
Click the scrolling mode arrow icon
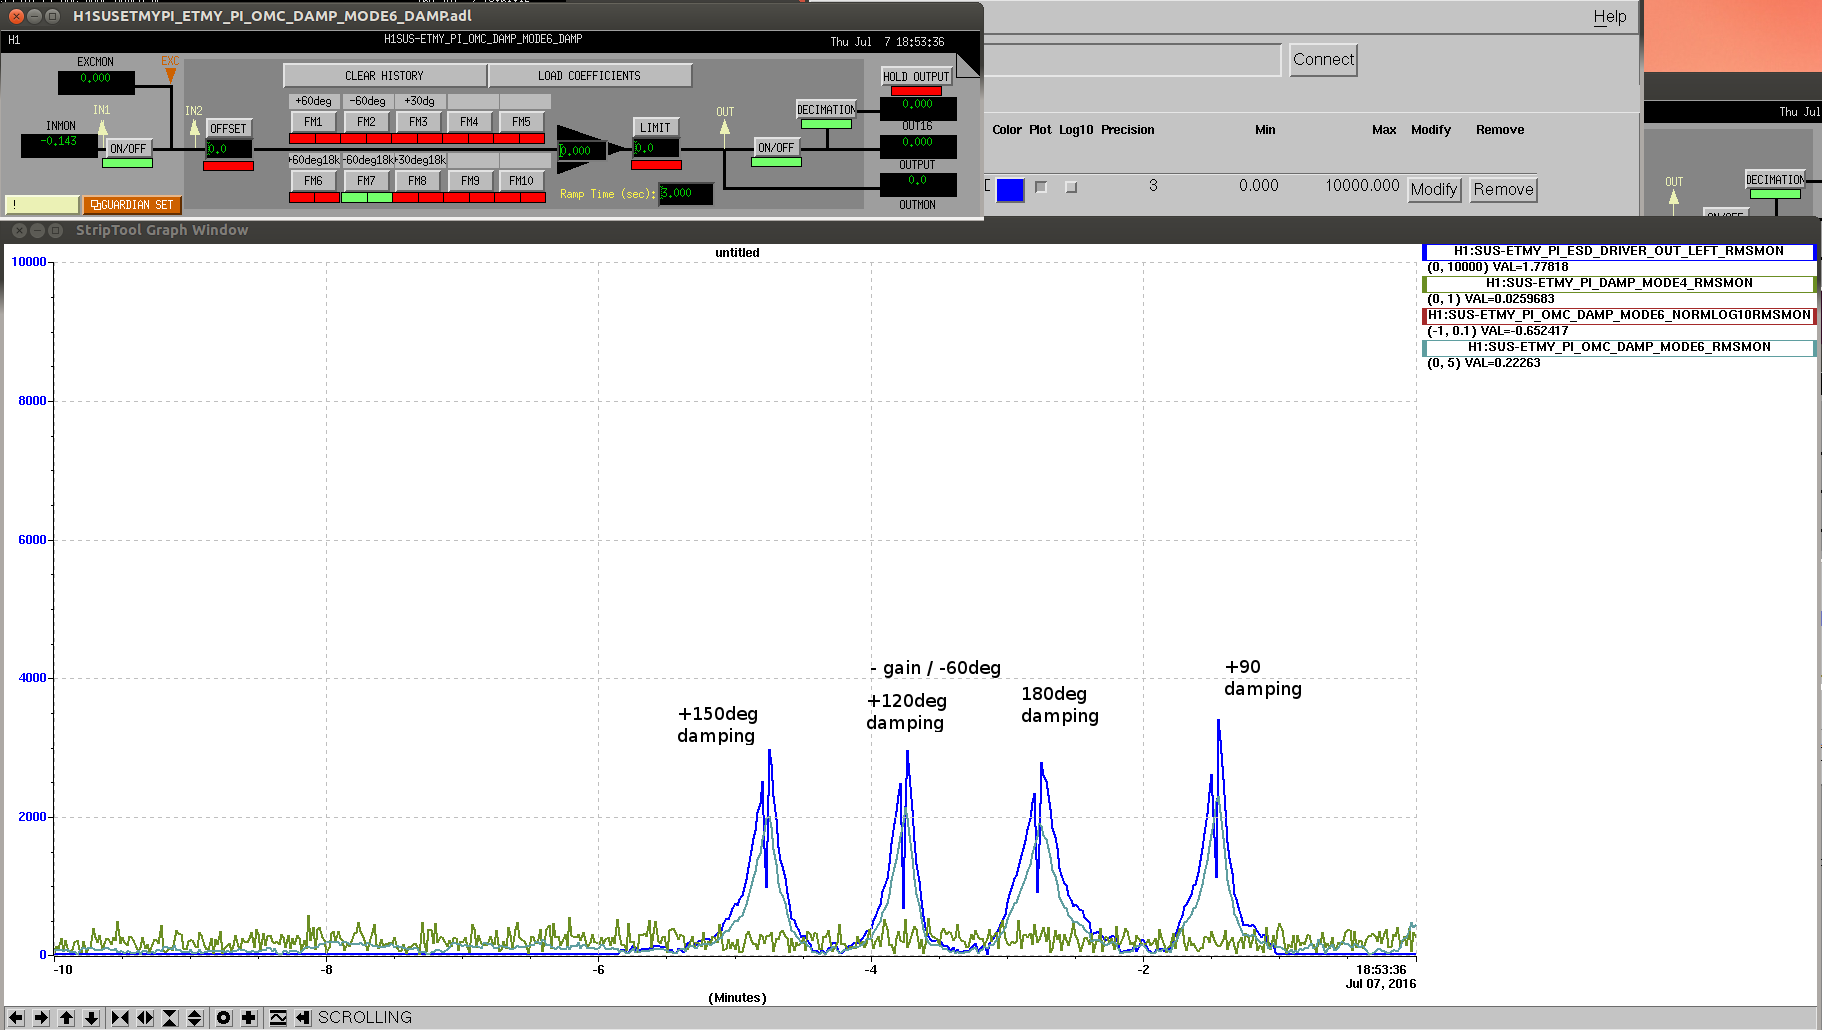tap(303, 1018)
